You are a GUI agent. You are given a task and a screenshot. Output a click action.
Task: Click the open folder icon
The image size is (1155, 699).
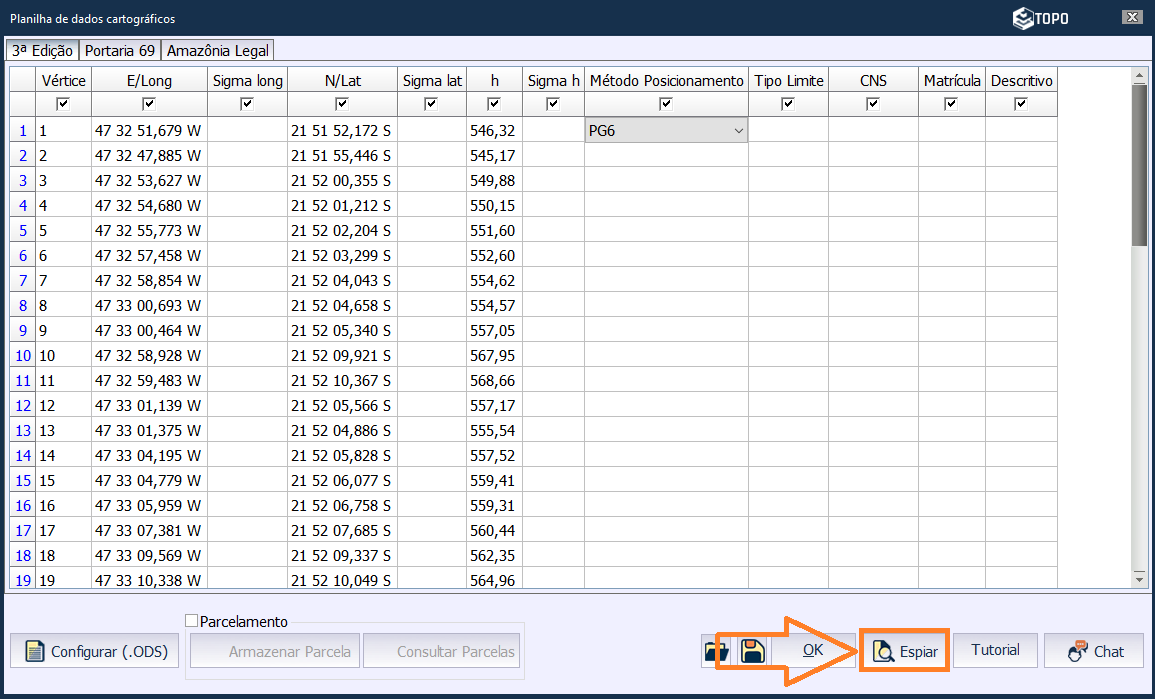[716, 652]
